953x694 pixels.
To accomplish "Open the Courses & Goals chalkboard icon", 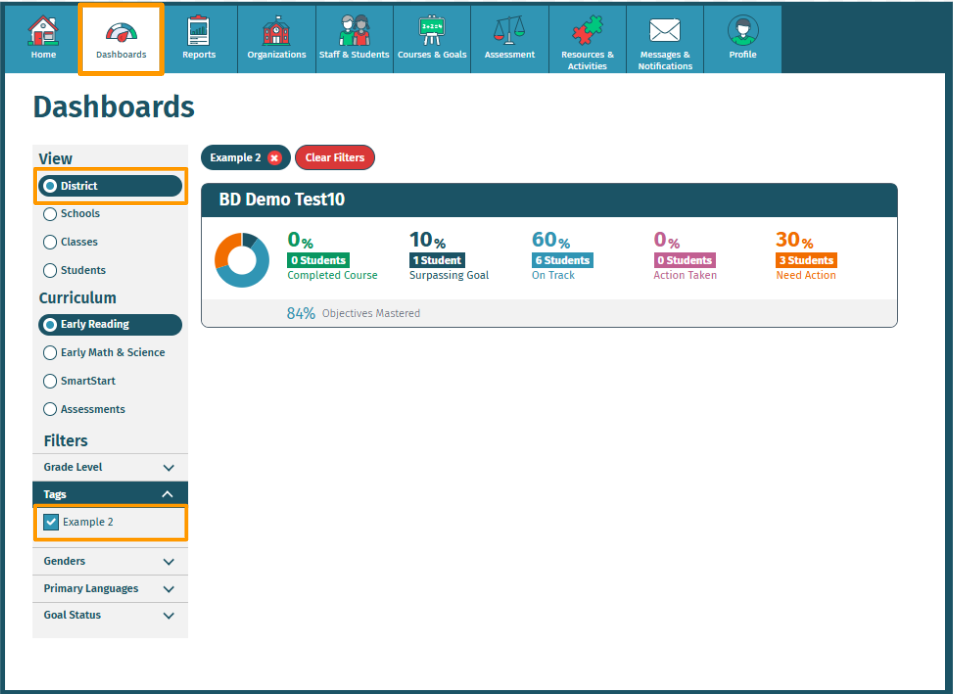I will 432,31.
